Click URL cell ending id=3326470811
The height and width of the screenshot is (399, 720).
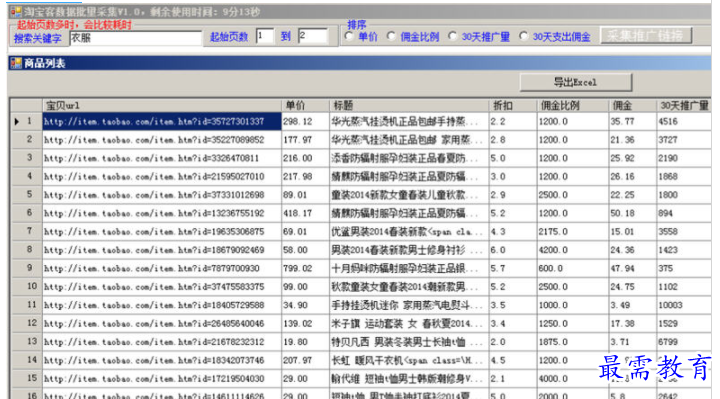162,158
